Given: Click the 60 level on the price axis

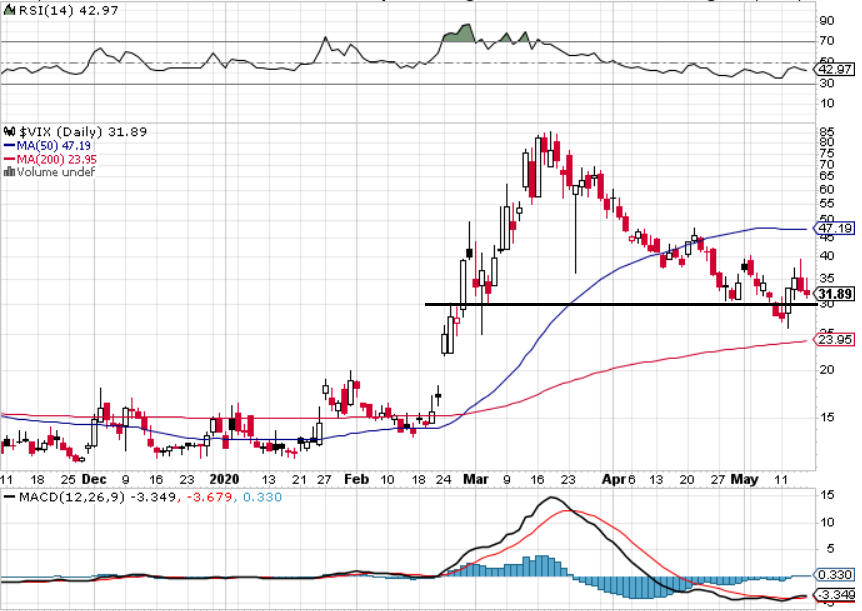Looking at the screenshot, I should click(827, 189).
